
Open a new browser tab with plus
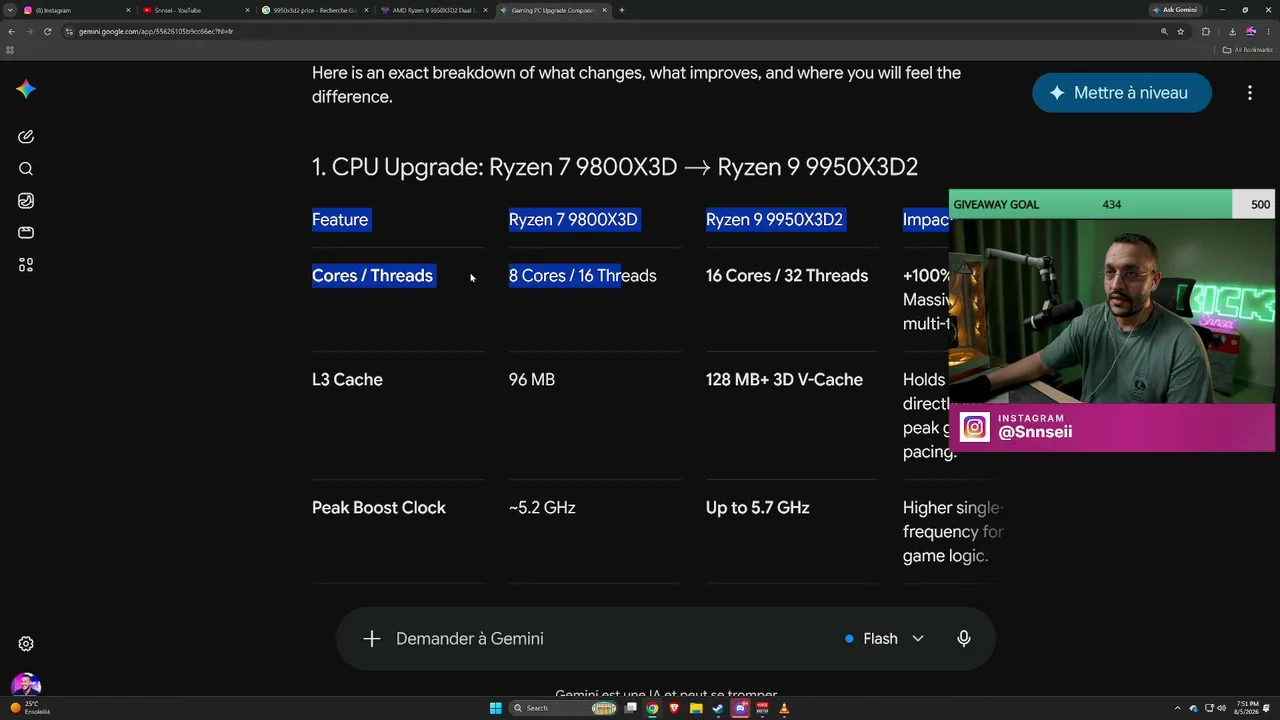(x=622, y=10)
